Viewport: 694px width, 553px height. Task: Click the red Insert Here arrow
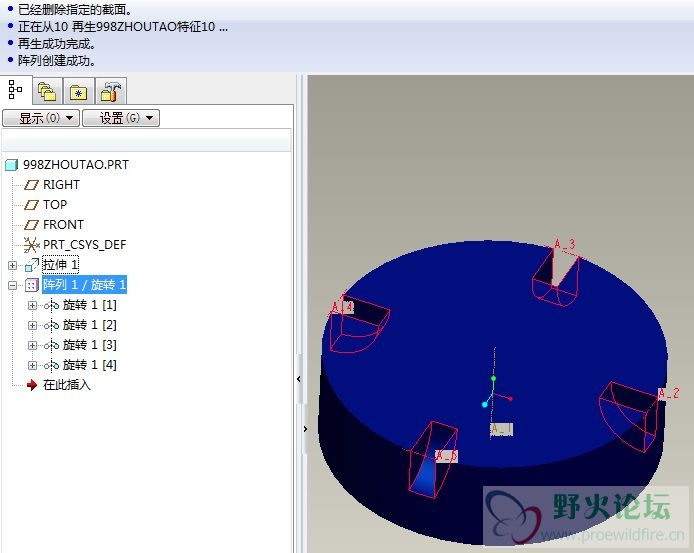coord(32,385)
